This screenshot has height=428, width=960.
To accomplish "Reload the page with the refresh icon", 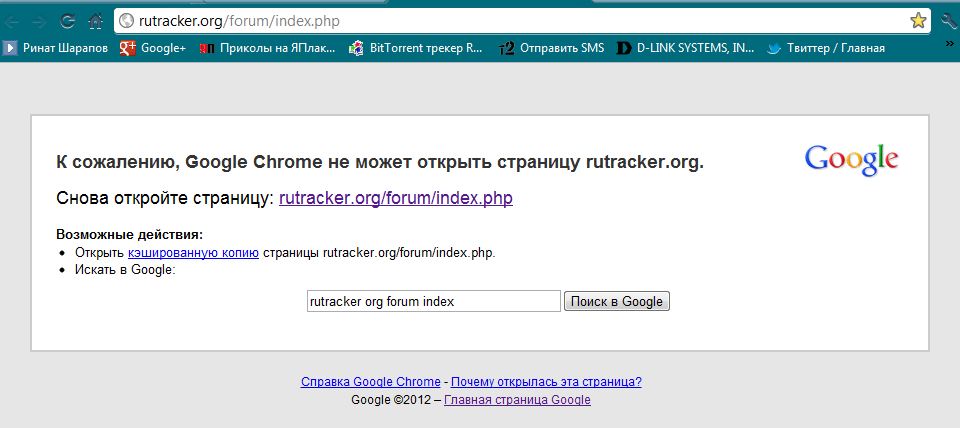I will tap(67, 21).
